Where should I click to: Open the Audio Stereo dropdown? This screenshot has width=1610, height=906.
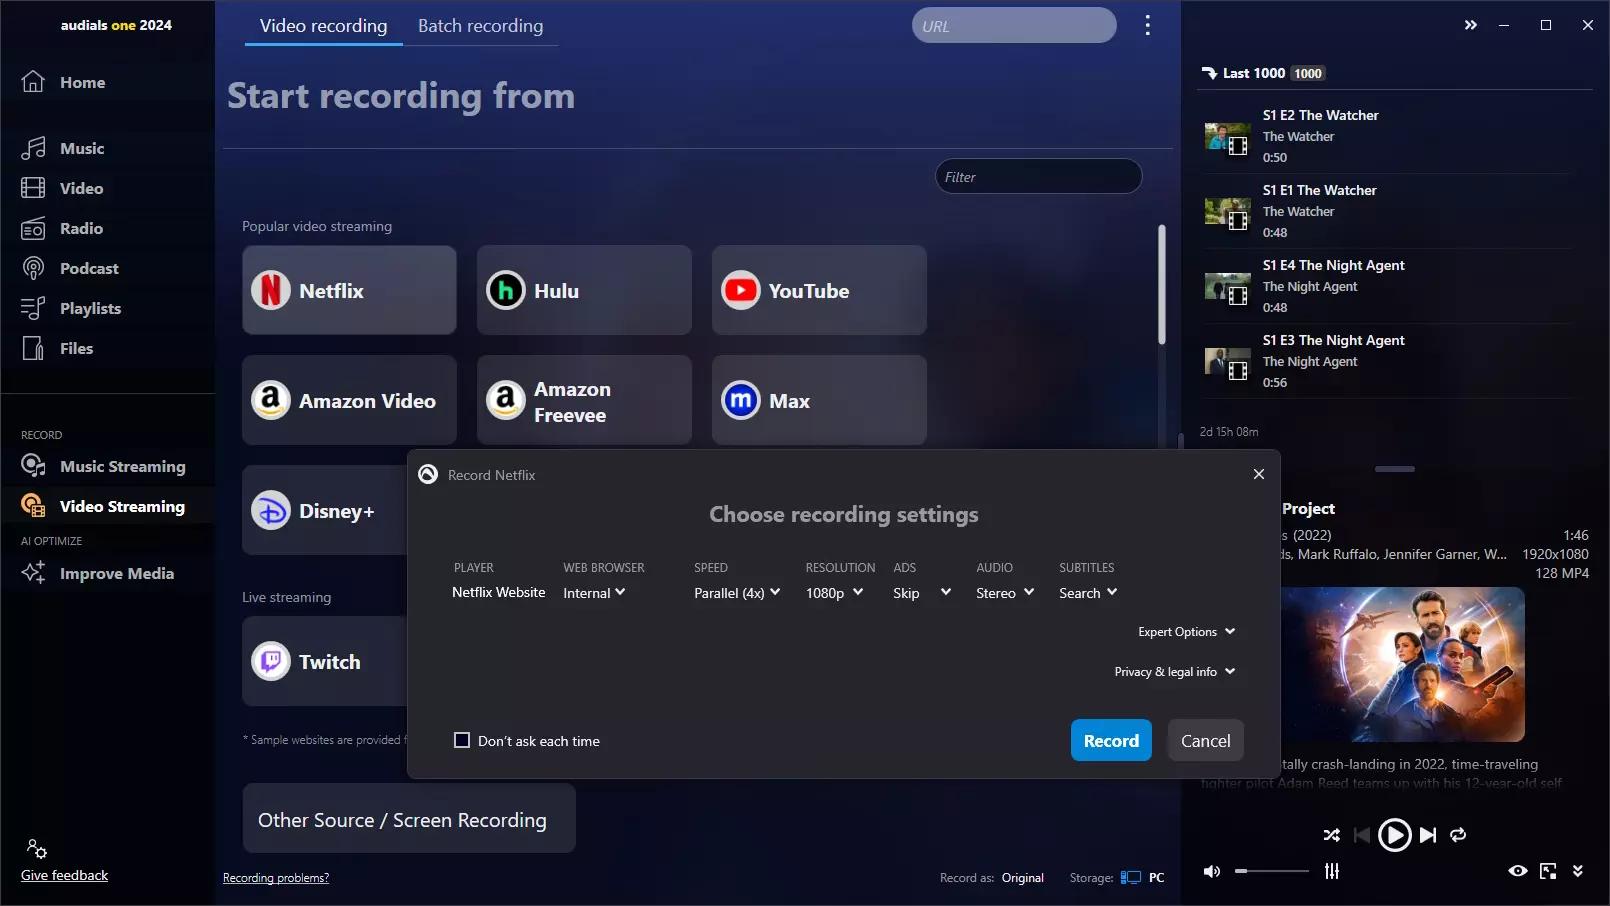point(1005,593)
